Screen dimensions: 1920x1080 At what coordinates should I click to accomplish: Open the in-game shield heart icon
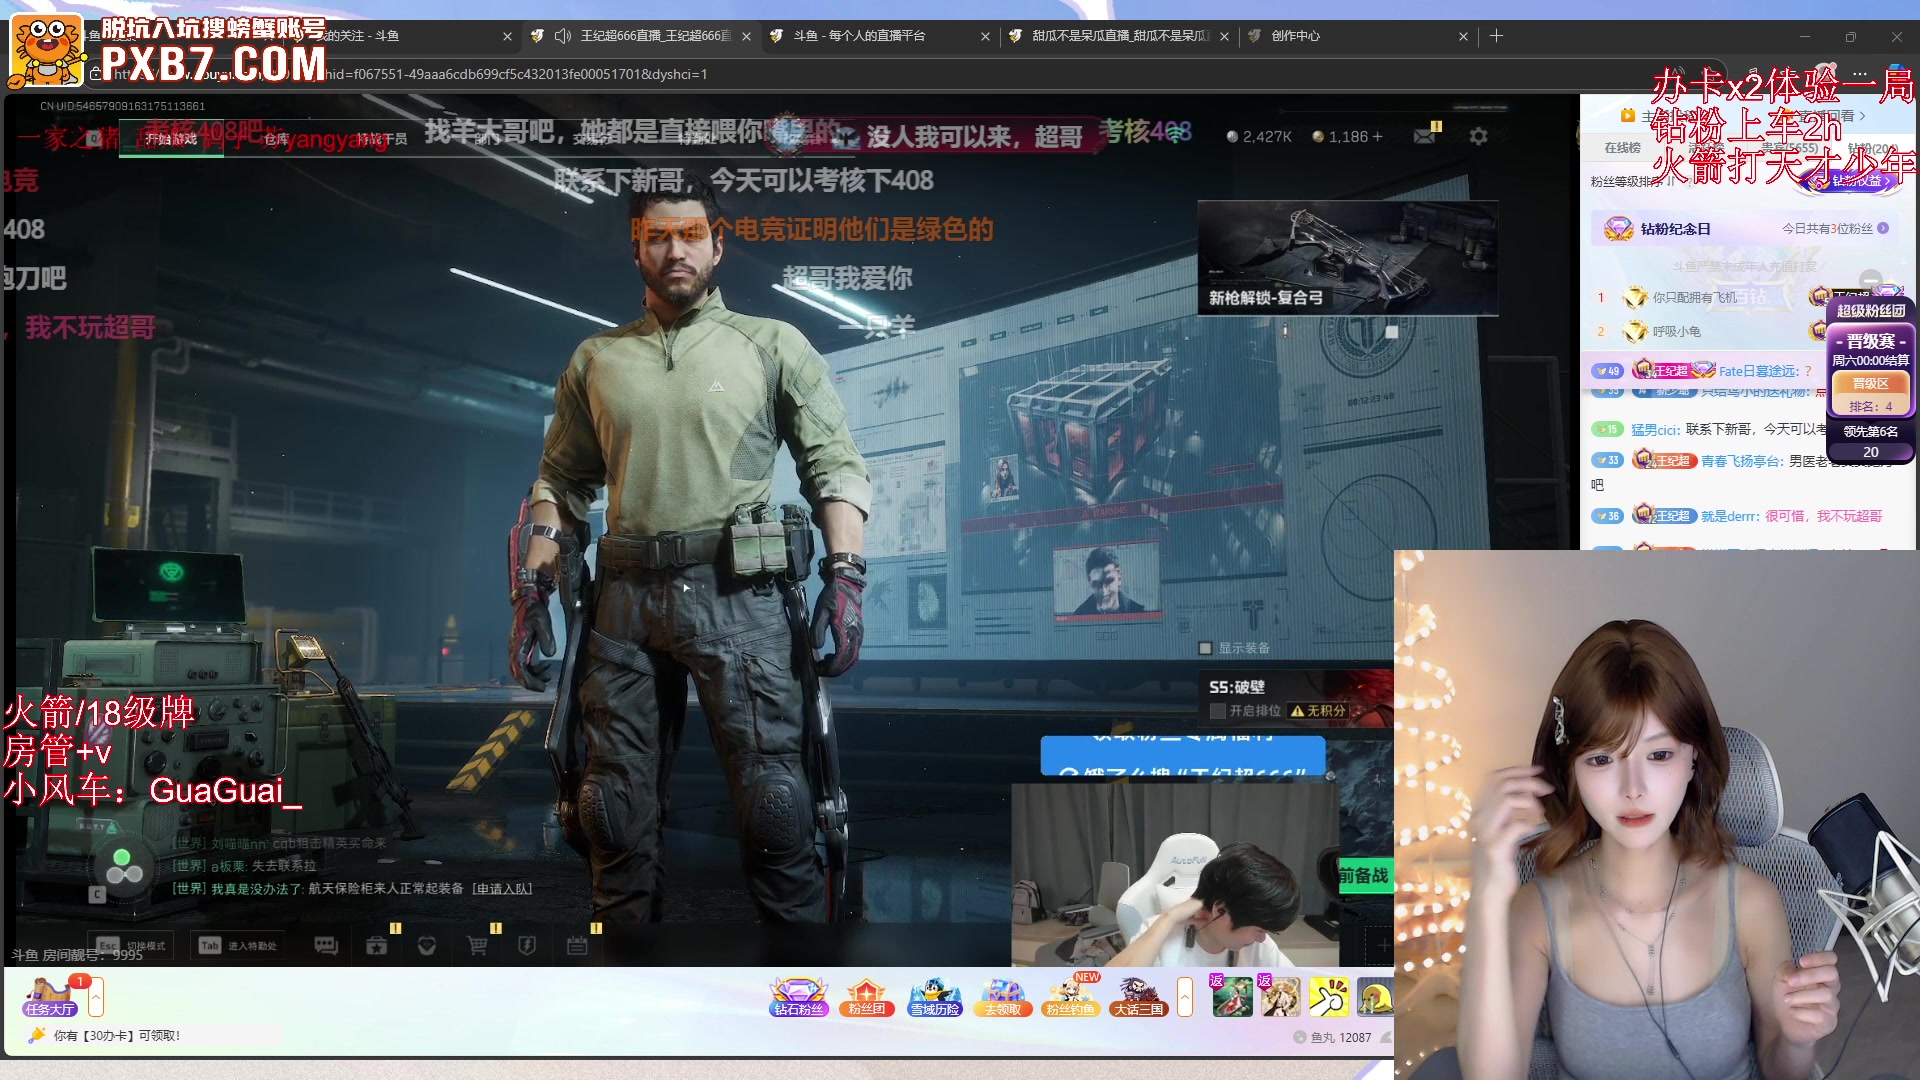(427, 945)
